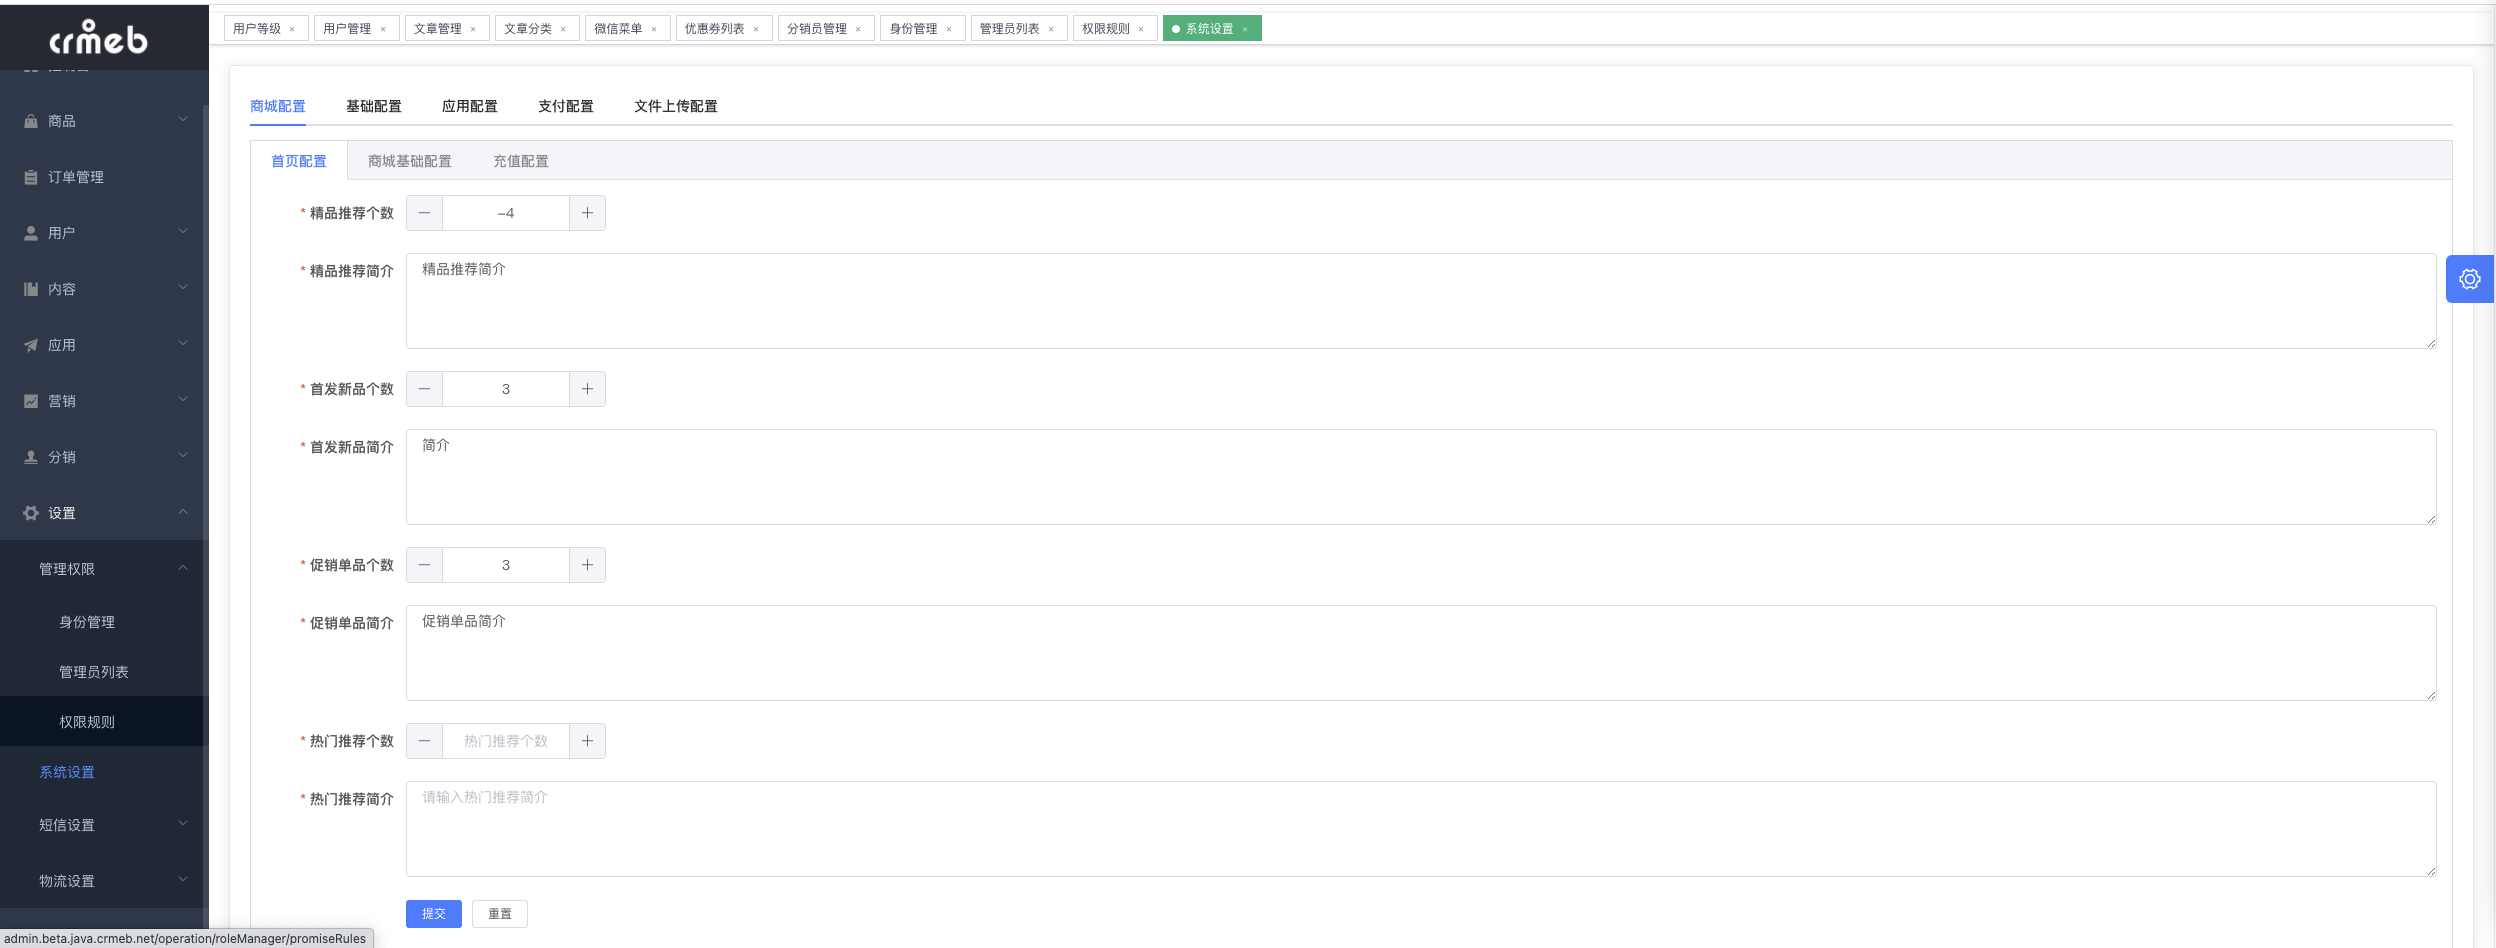
Task: Click the 订单管理 clipboard icon
Action: click(31, 177)
